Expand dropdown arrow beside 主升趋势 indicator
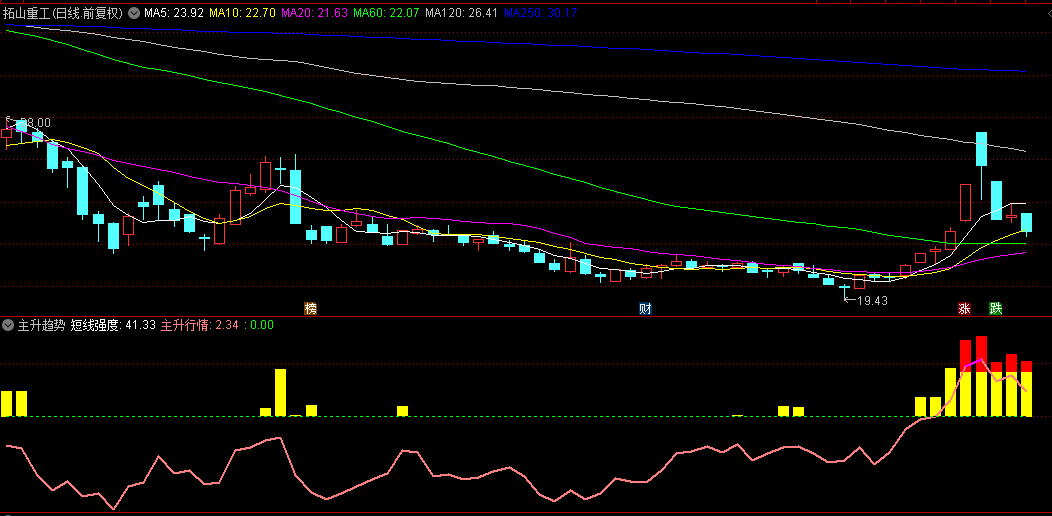The image size is (1052, 516). [8, 325]
